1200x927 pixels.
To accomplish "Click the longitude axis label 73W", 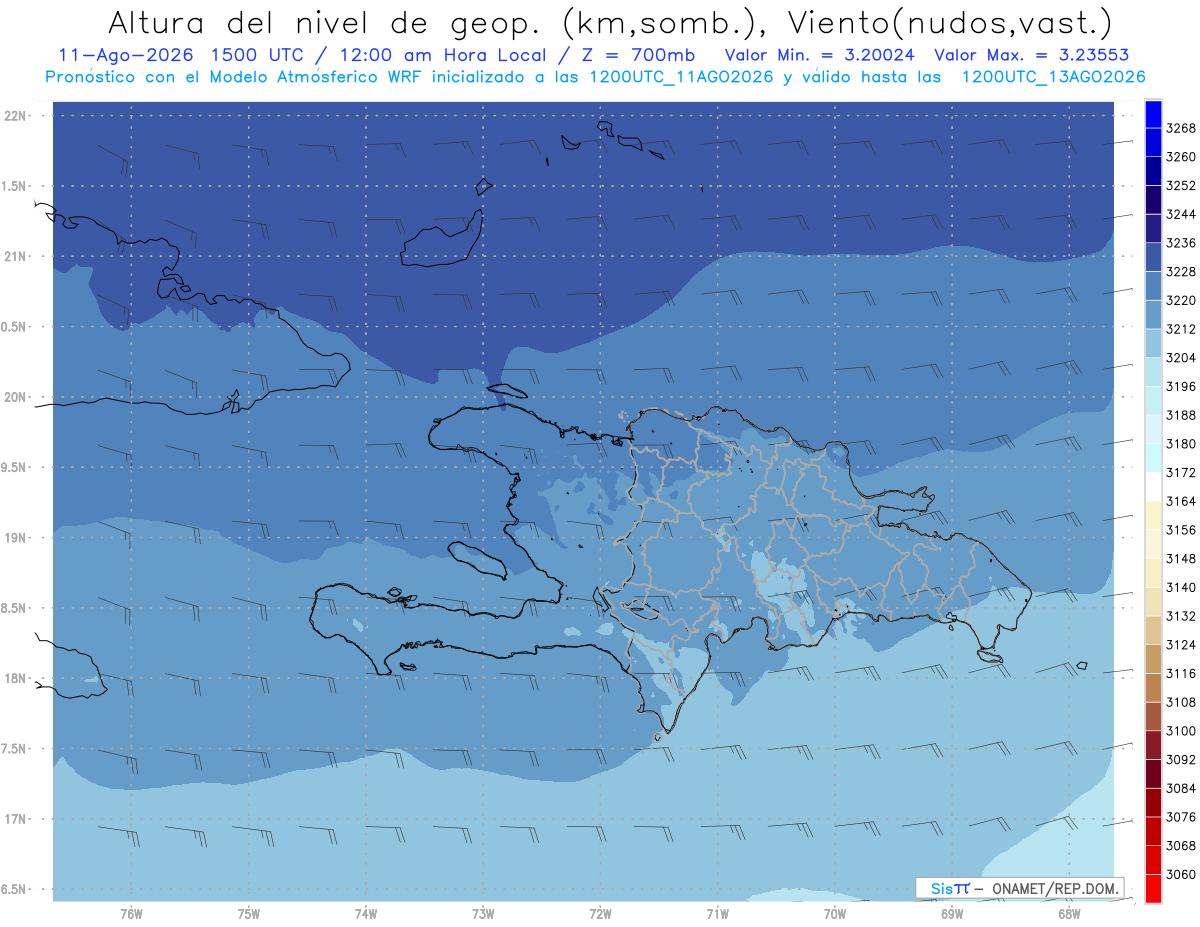I will point(483,914).
